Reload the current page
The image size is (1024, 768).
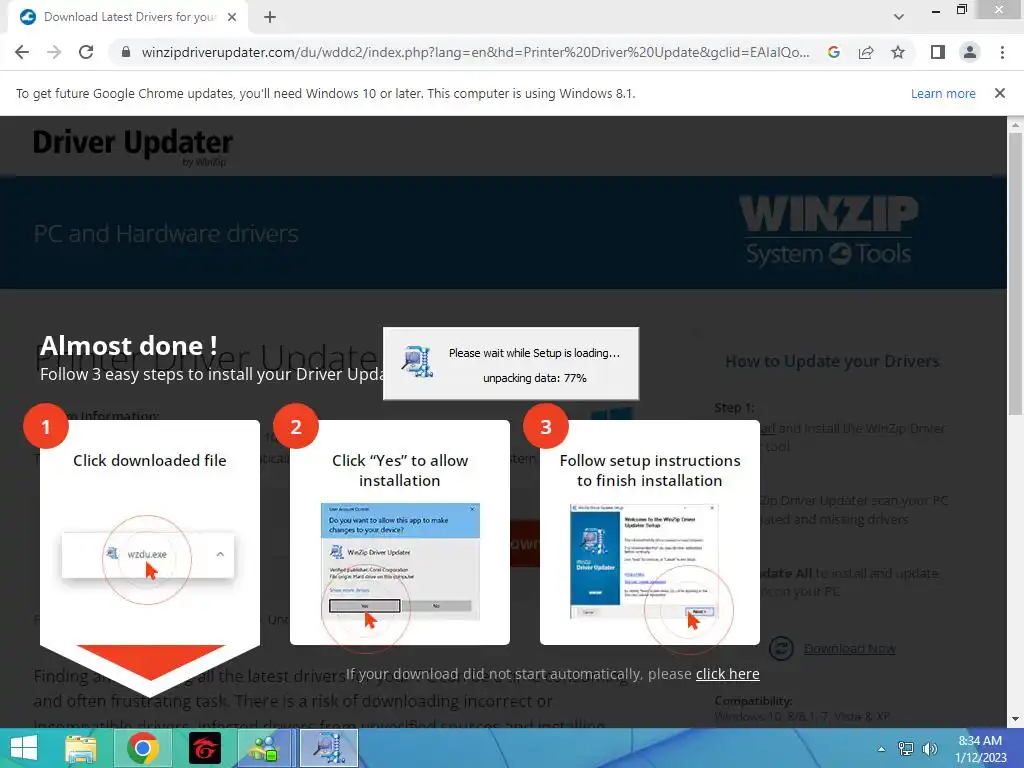coord(86,52)
